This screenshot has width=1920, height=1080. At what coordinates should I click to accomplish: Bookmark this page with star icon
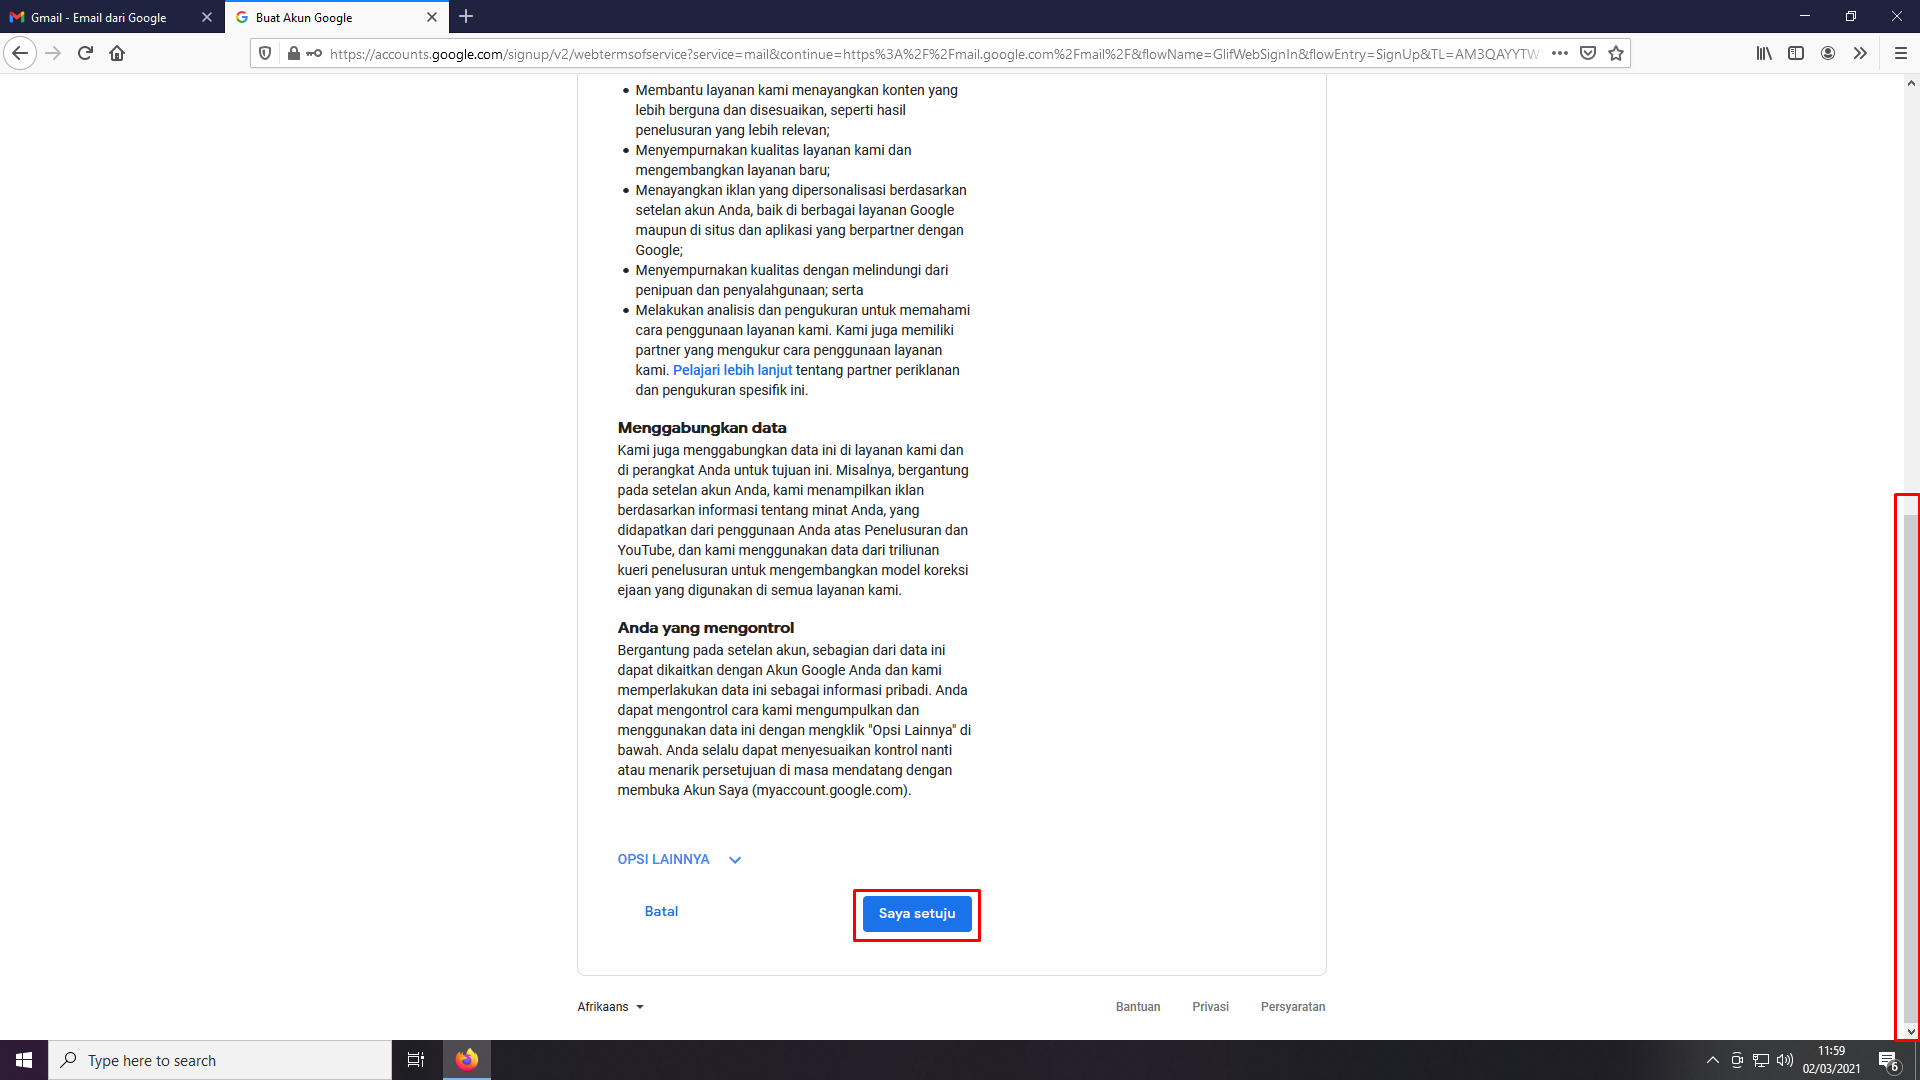1616,53
